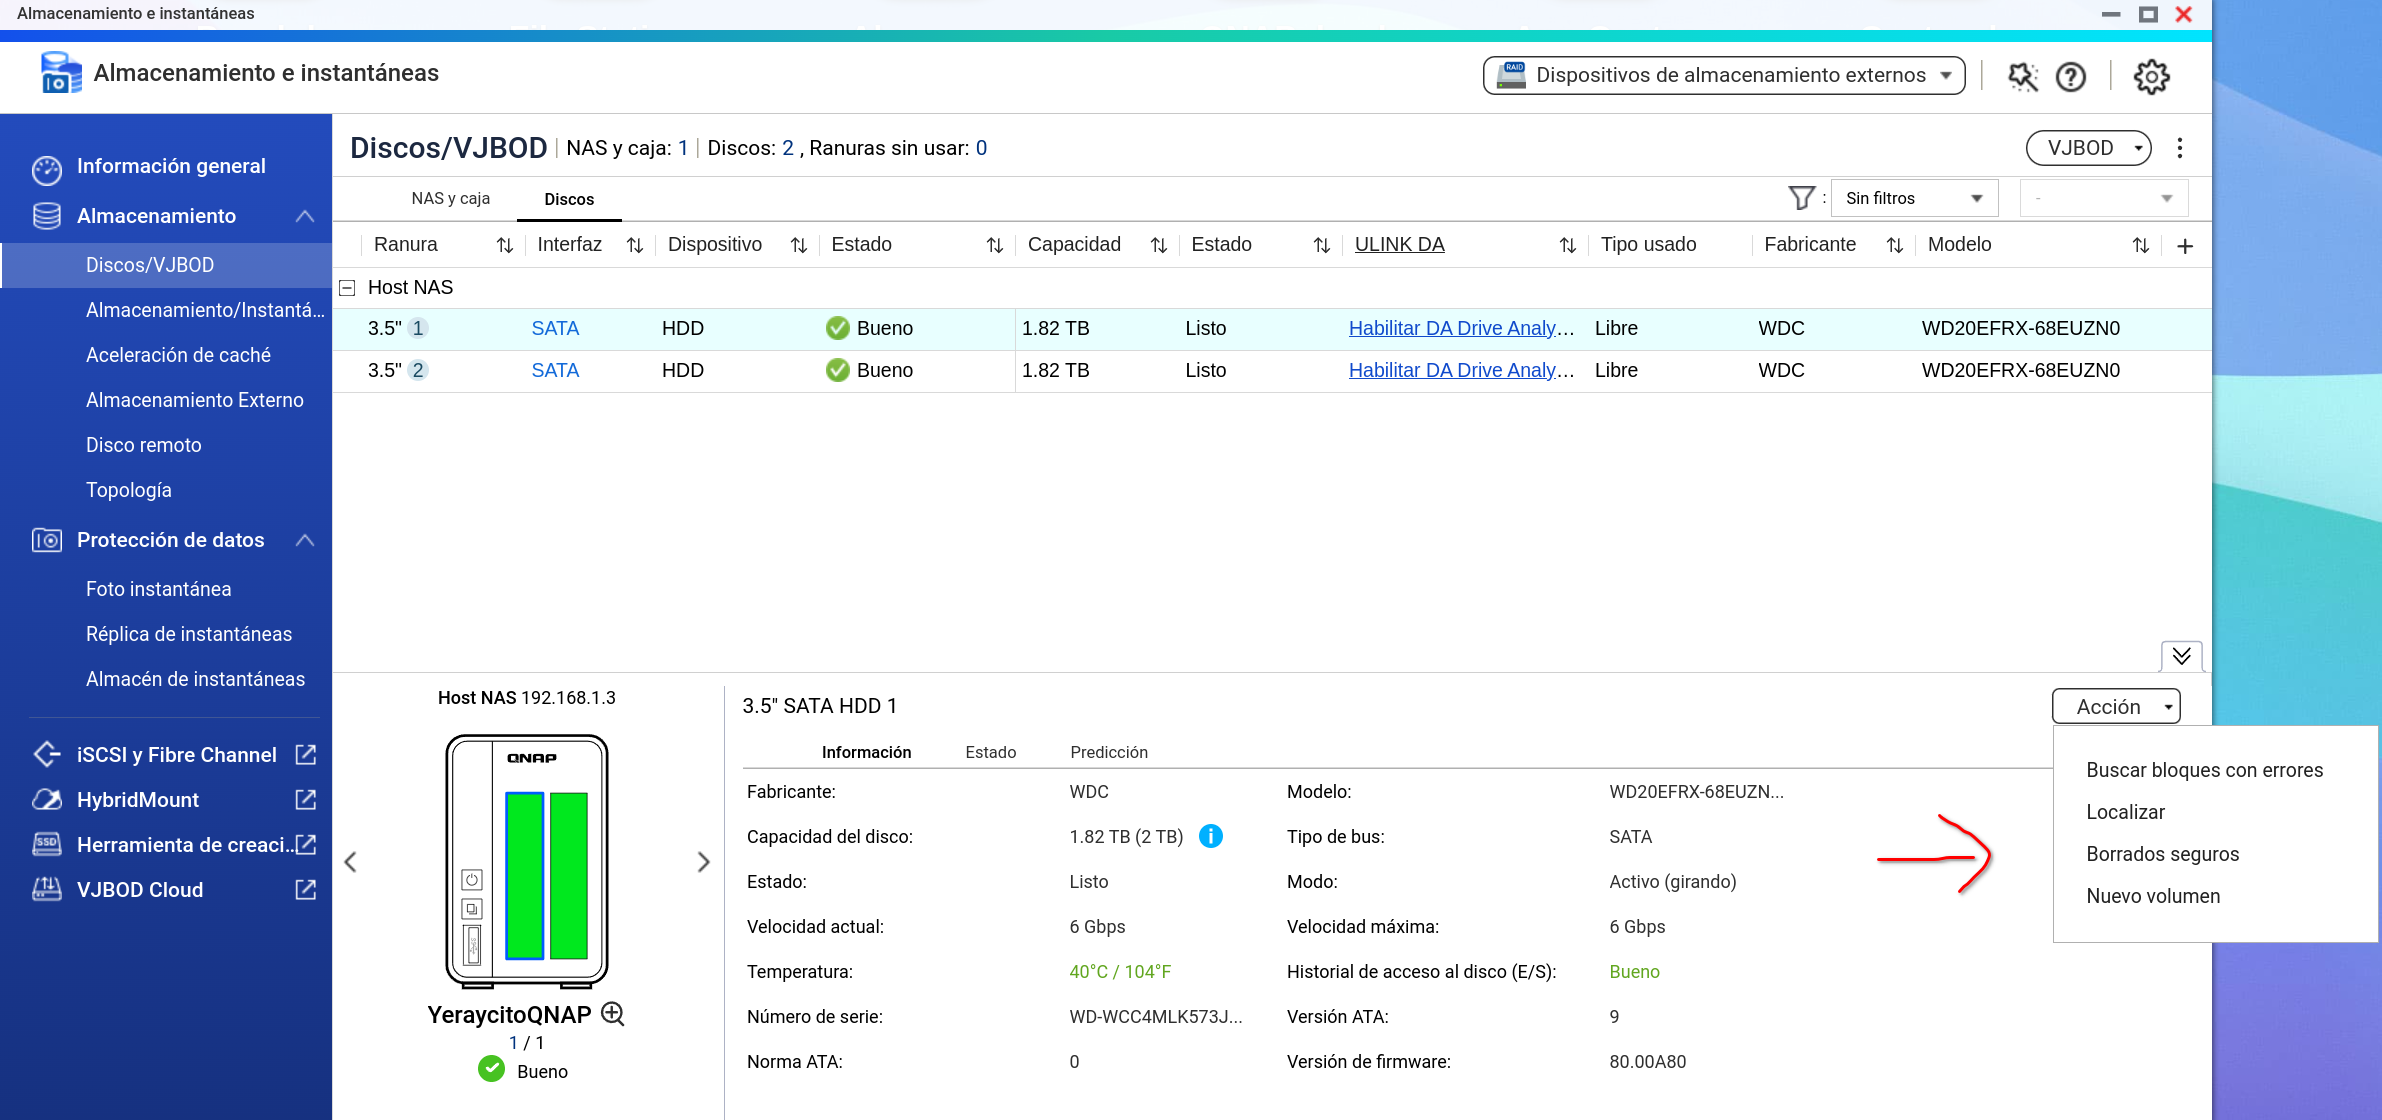Zoom in on the YeraycitoQNAP device using the magnifier icon
Viewport: 2382px width, 1120px height.
pyautogui.click(x=613, y=1014)
